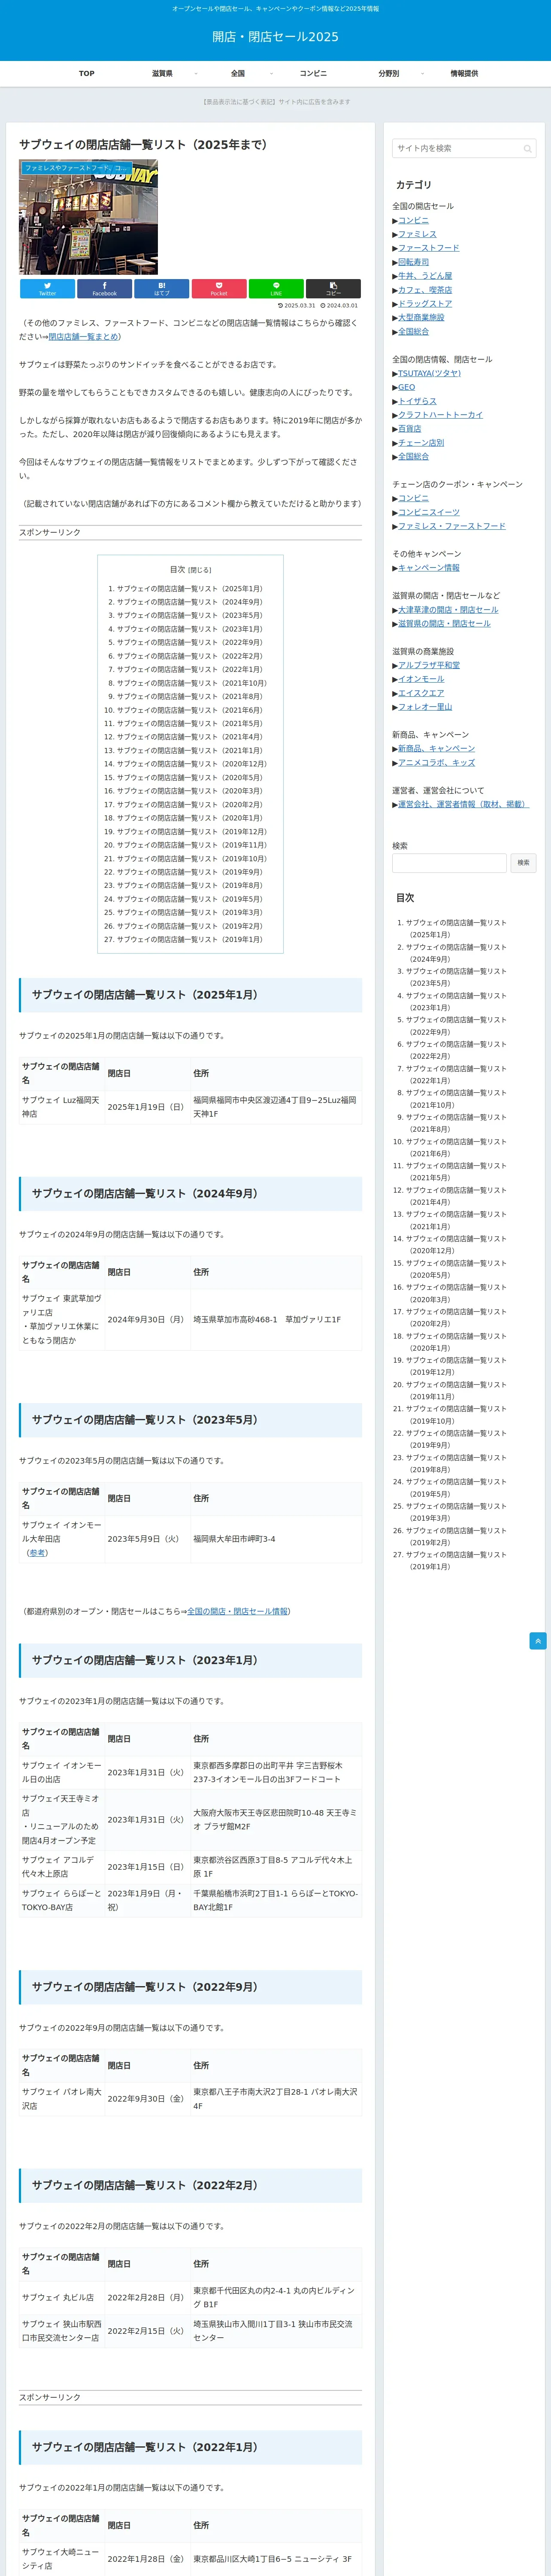Click the scroll-to-top arrow button
Image resolution: width=551 pixels, height=2576 pixels.
coord(538,1641)
